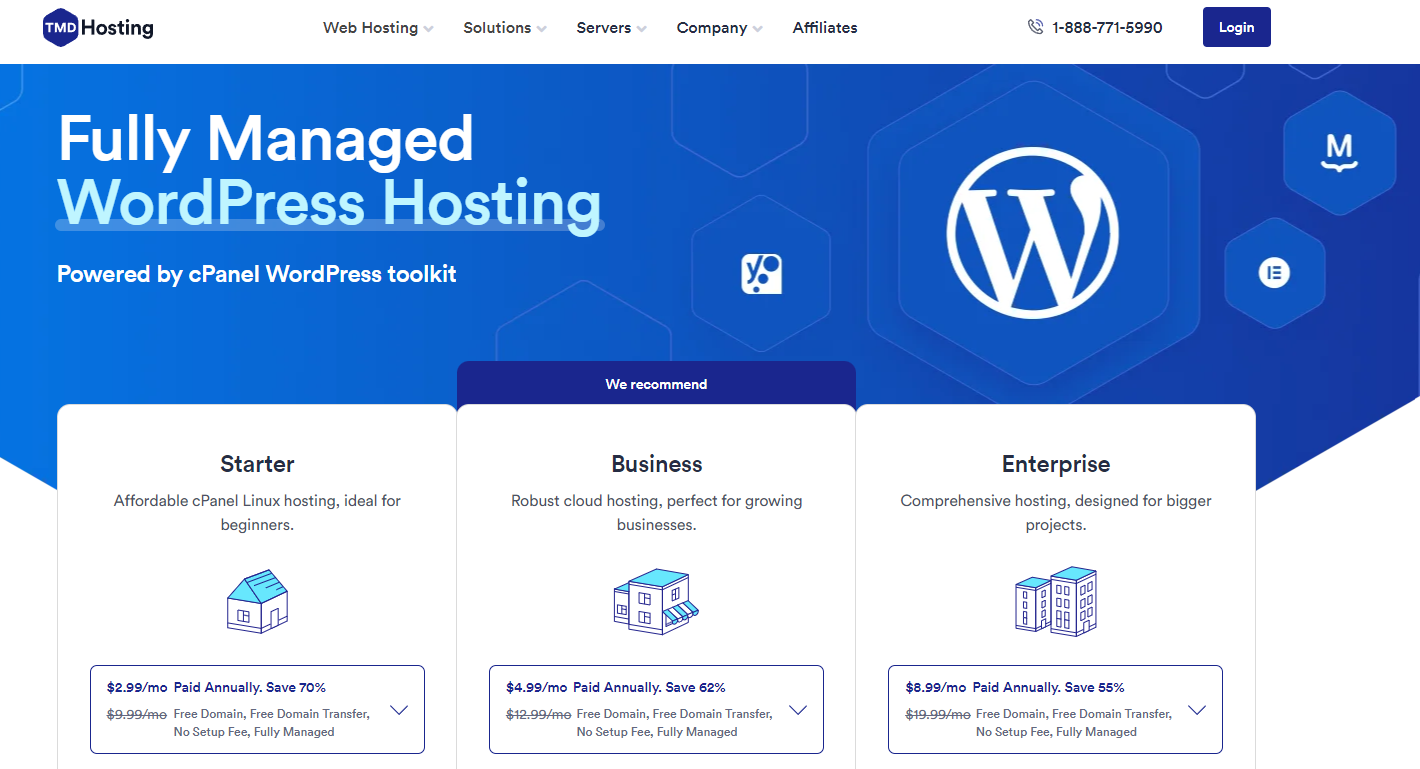Click the Business plan title
The width and height of the screenshot is (1420, 769).
657,464
